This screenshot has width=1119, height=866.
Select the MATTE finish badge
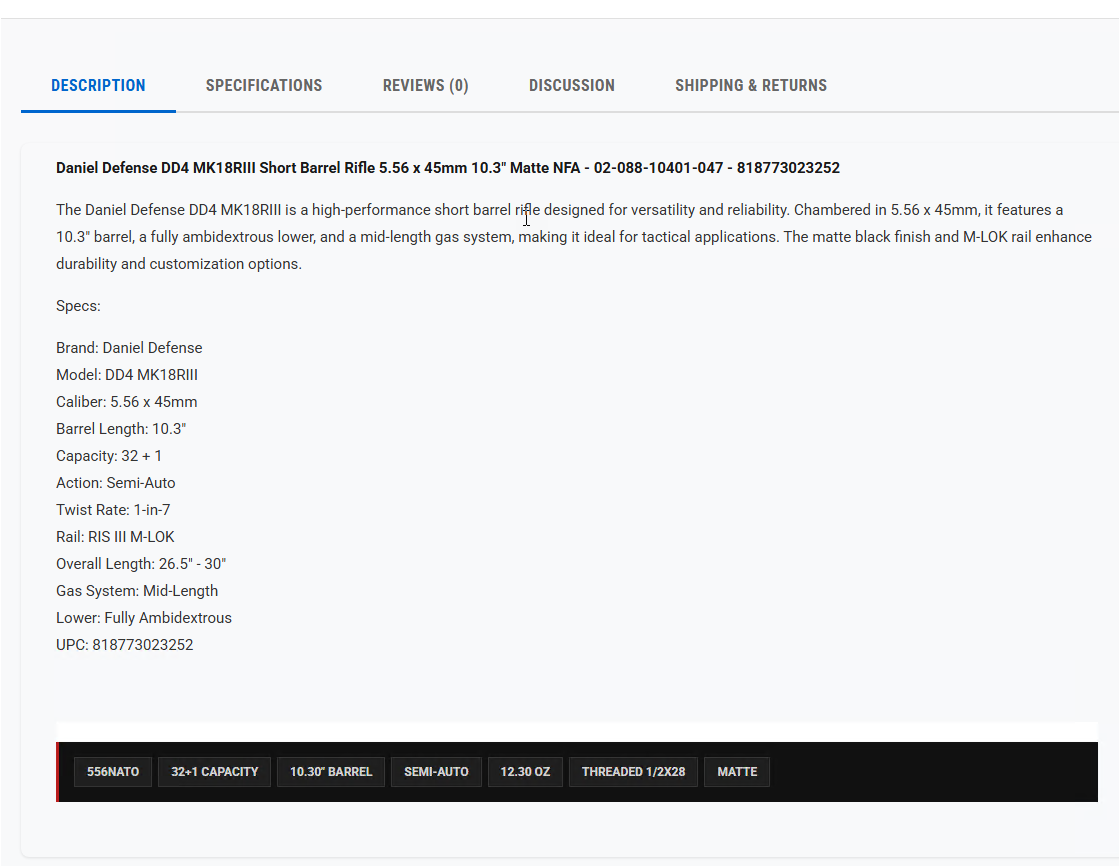pyautogui.click(x=736, y=771)
